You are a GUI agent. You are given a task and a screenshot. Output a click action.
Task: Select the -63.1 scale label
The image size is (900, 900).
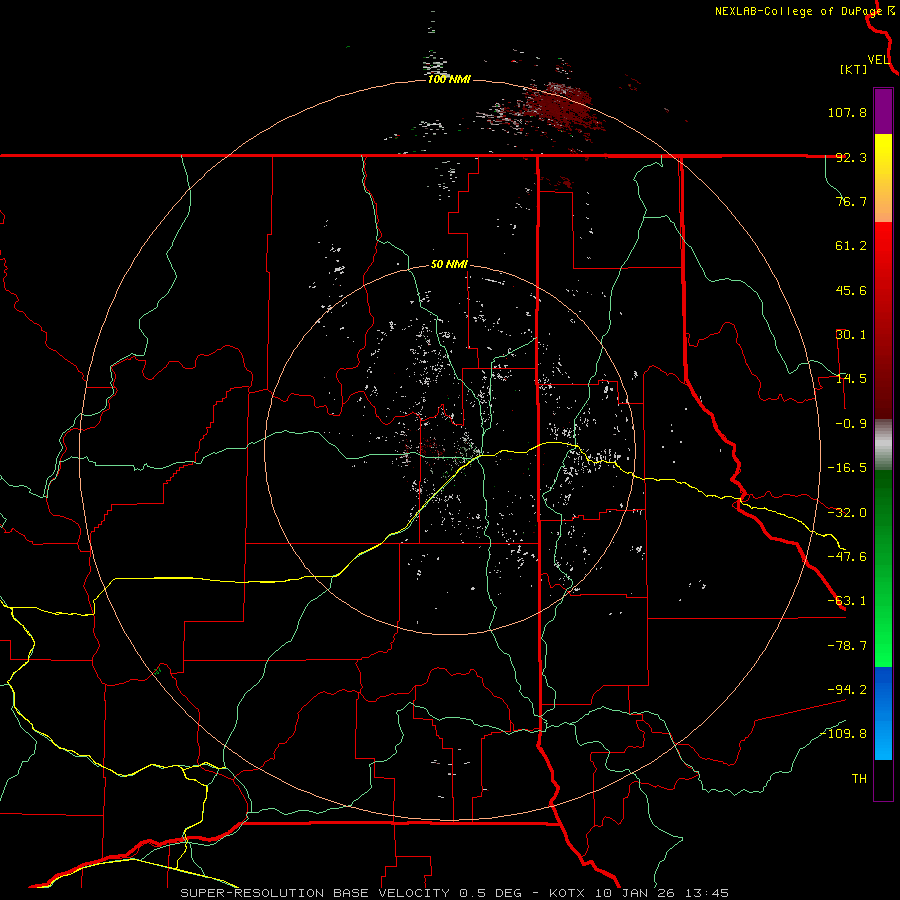coord(847,601)
